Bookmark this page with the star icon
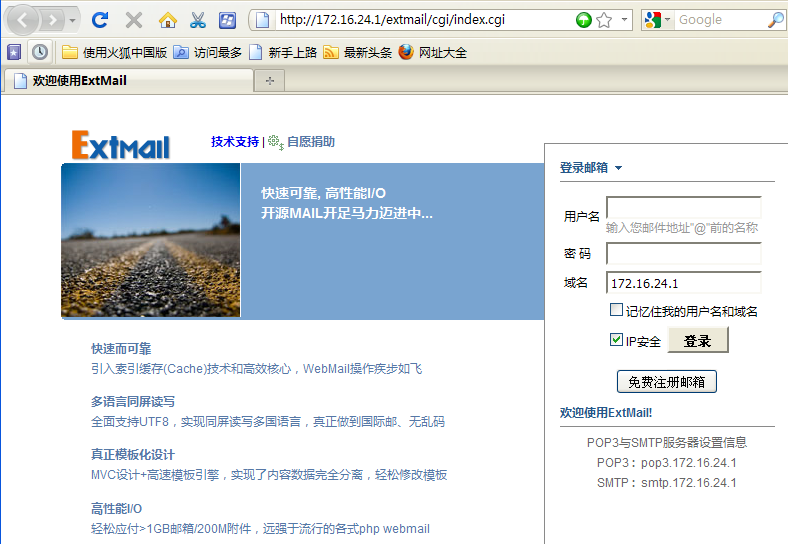The image size is (788, 544). click(x=604, y=20)
